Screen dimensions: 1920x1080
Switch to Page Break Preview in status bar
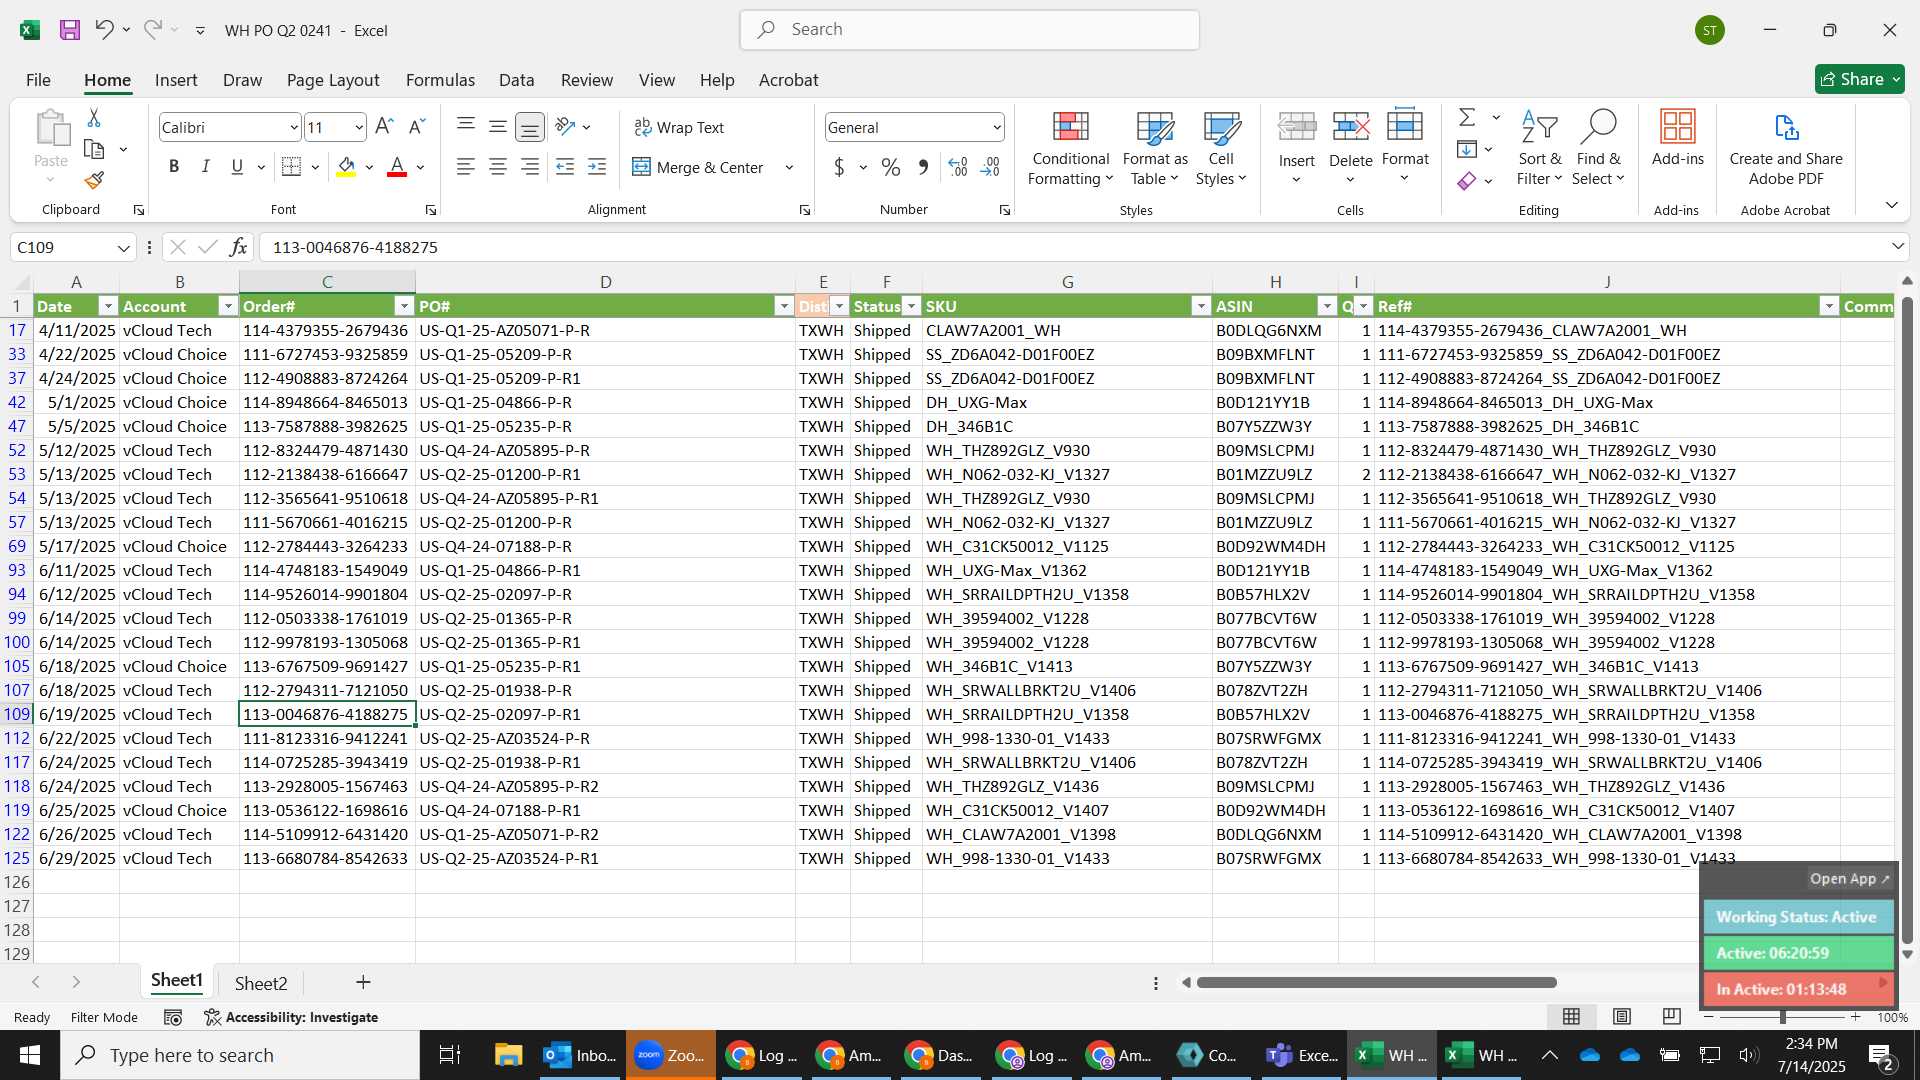(1671, 1017)
